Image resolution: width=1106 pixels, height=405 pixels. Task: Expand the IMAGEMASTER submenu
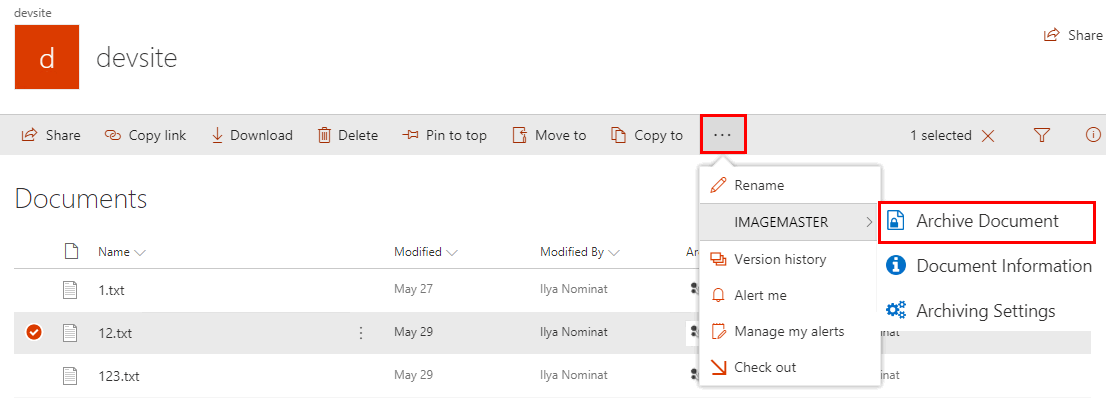(x=789, y=222)
